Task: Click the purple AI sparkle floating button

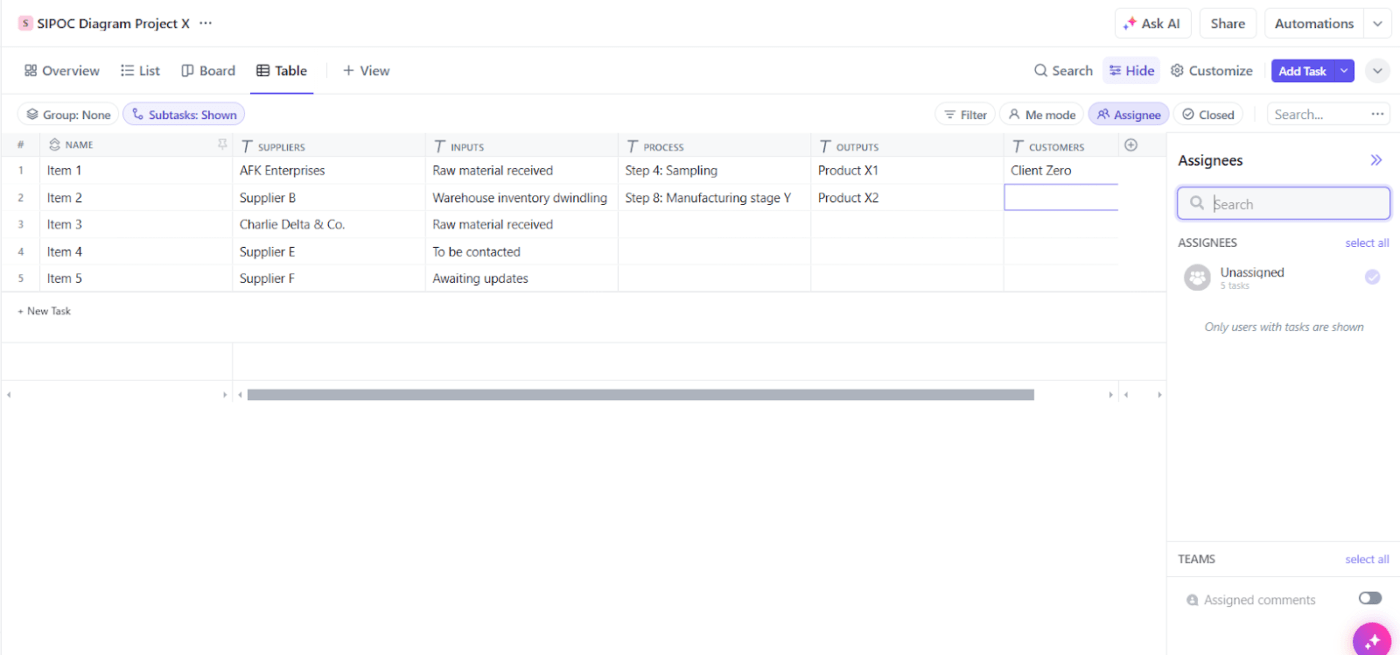Action: click(1372, 638)
